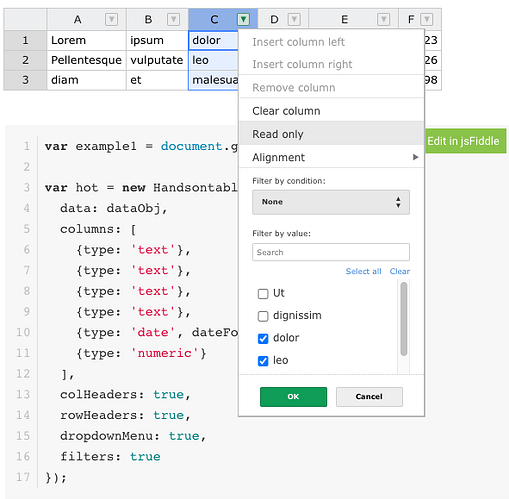Viewport: 509px width, 499px height.
Task: Click 'data: dataObj' code line
Action: click(114, 209)
